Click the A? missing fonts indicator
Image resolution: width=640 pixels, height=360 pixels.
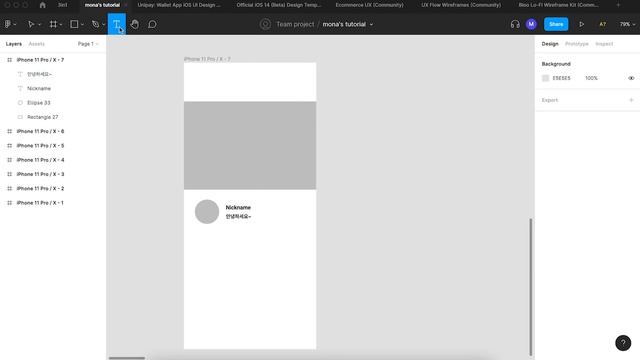click(602, 24)
